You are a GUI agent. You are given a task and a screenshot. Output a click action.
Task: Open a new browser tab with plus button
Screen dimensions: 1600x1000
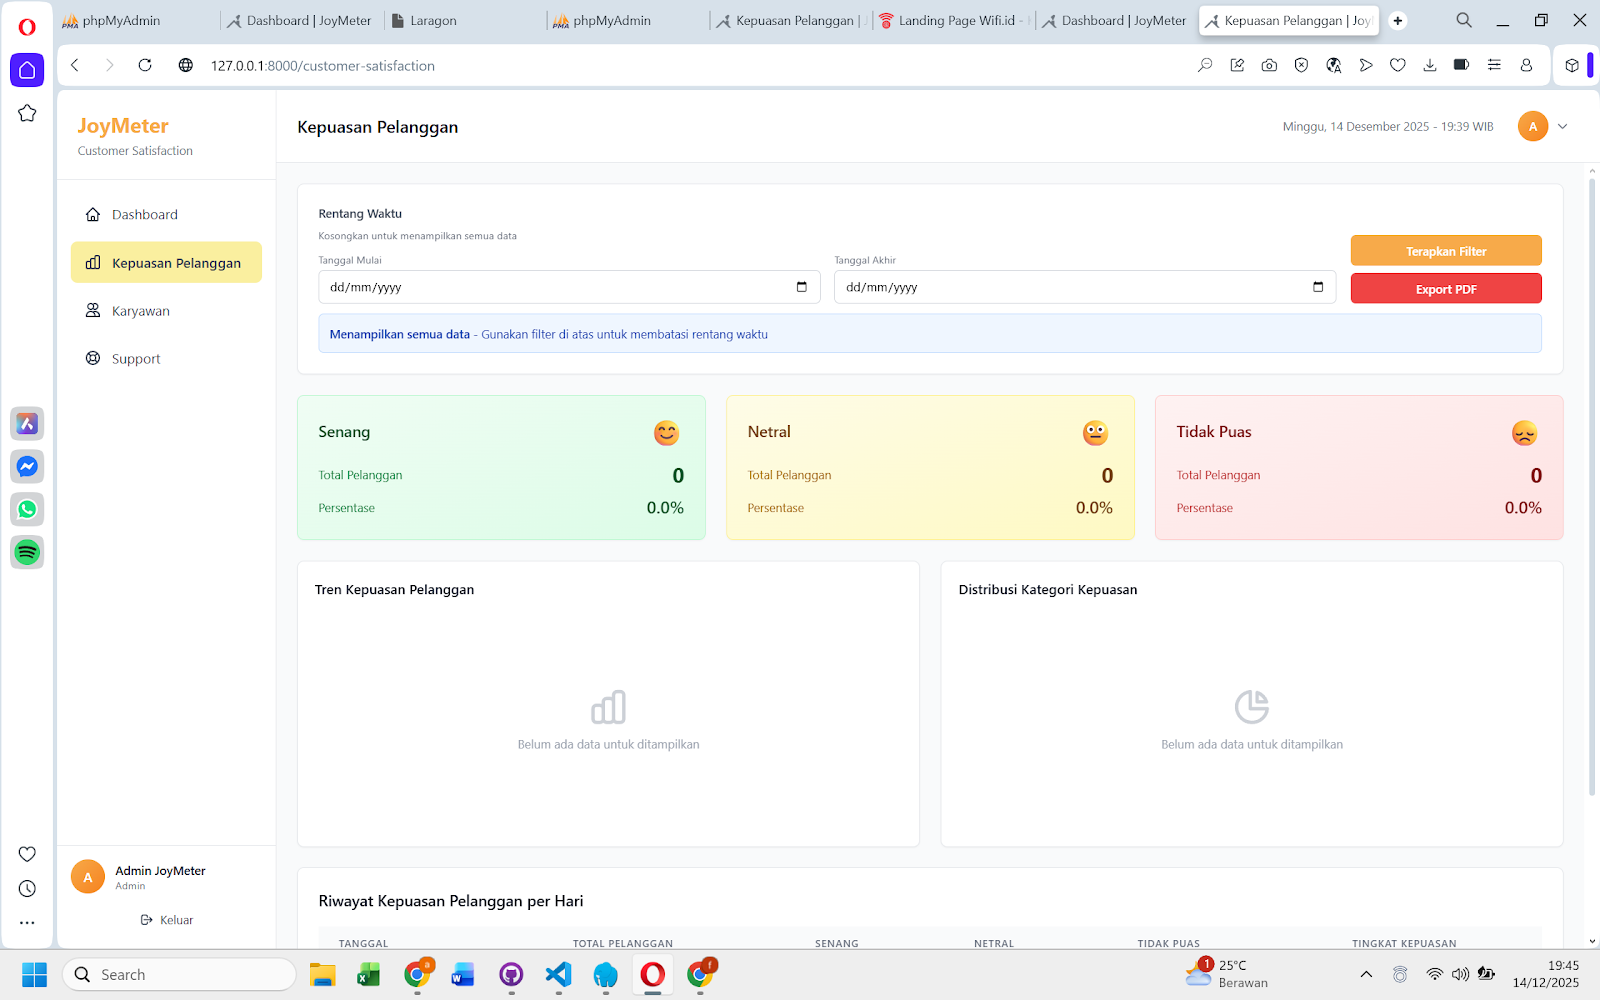(1398, 20)
